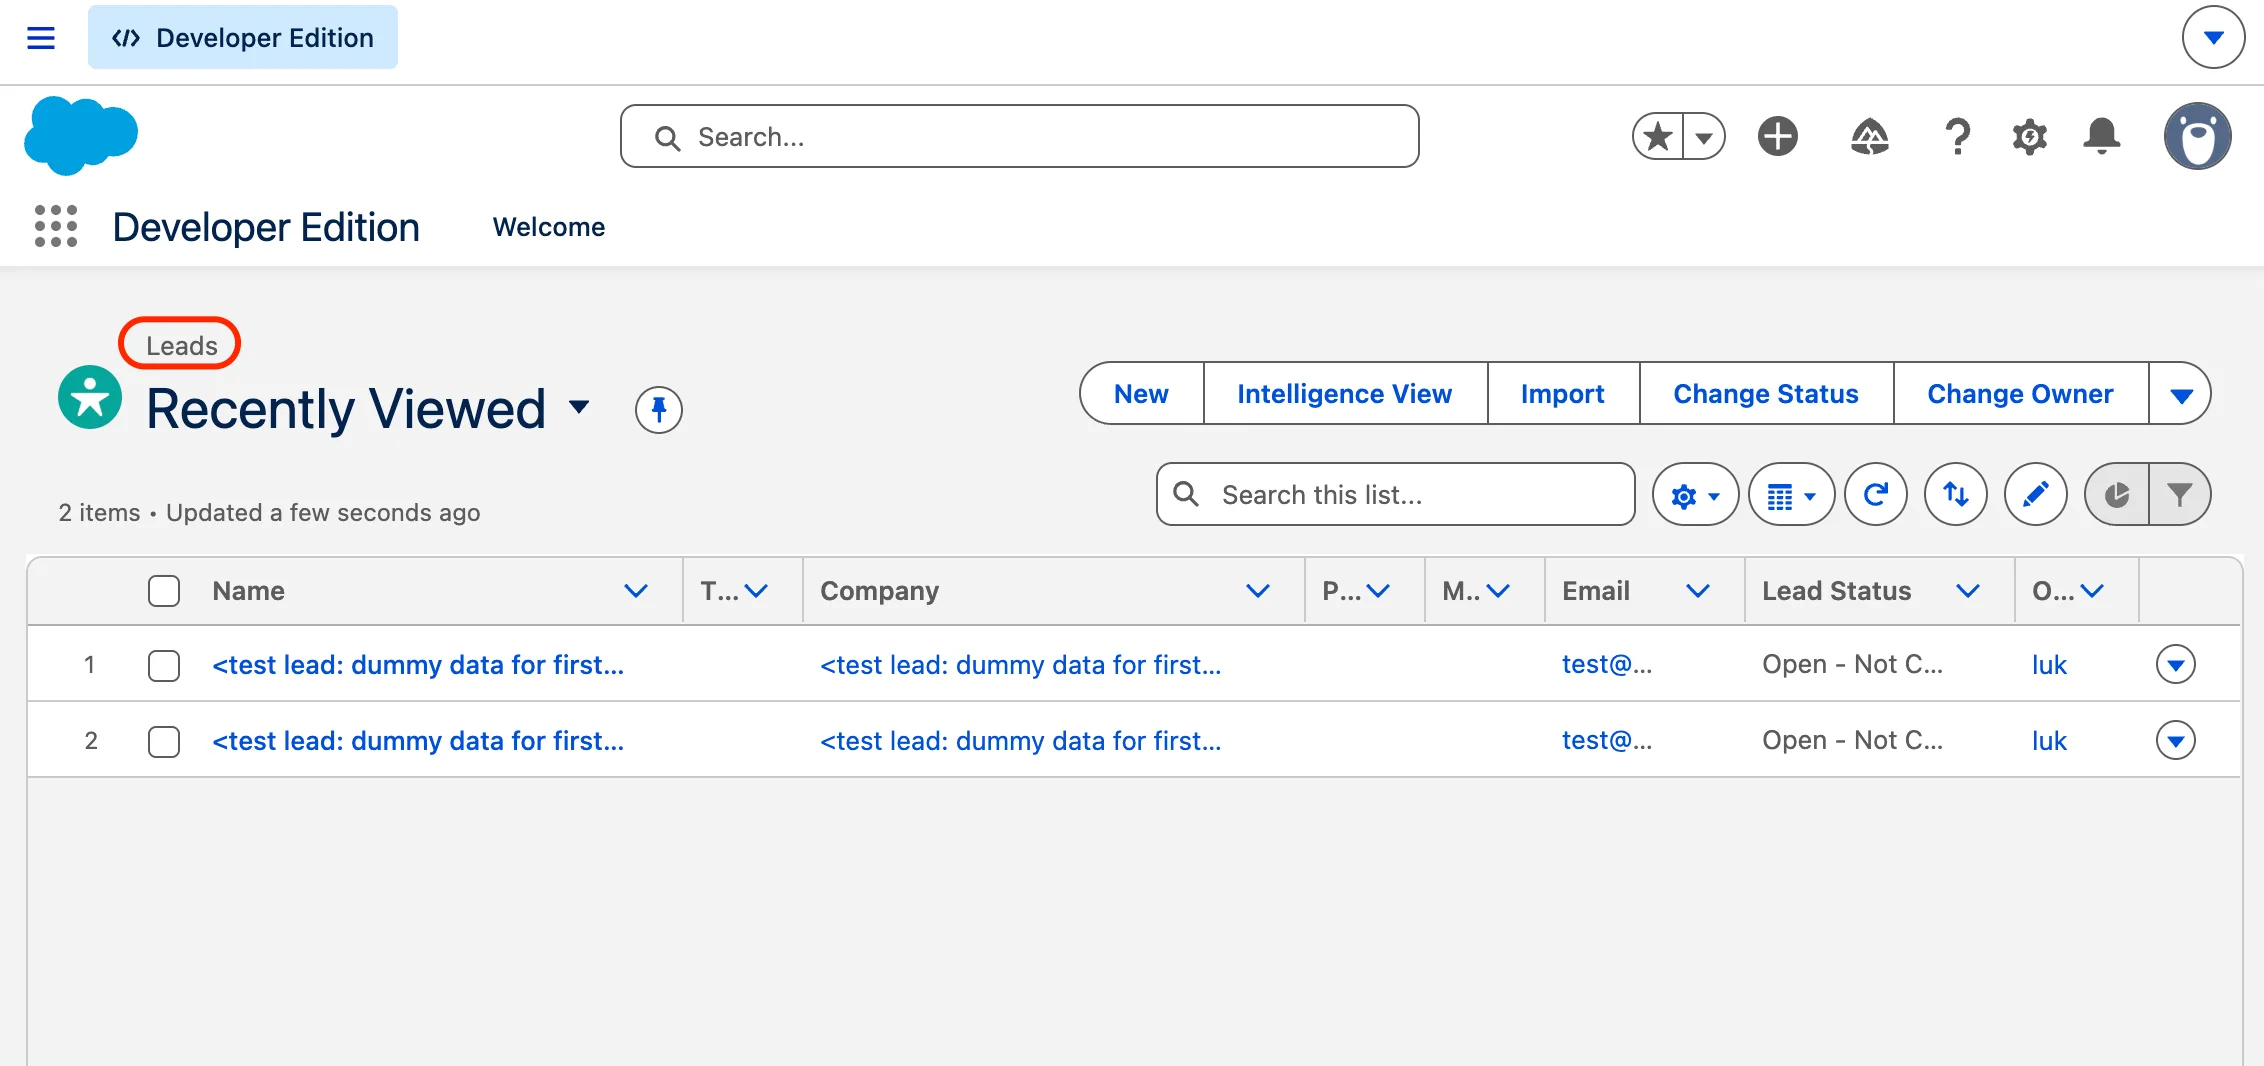This screenshot has width=2264, height=1066.
Task: Open Email column actions chevron
Action: tap(1698, 591)
